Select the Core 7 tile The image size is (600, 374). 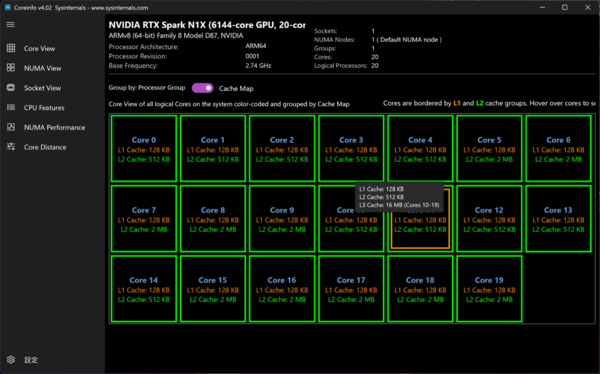coord(144,219)
